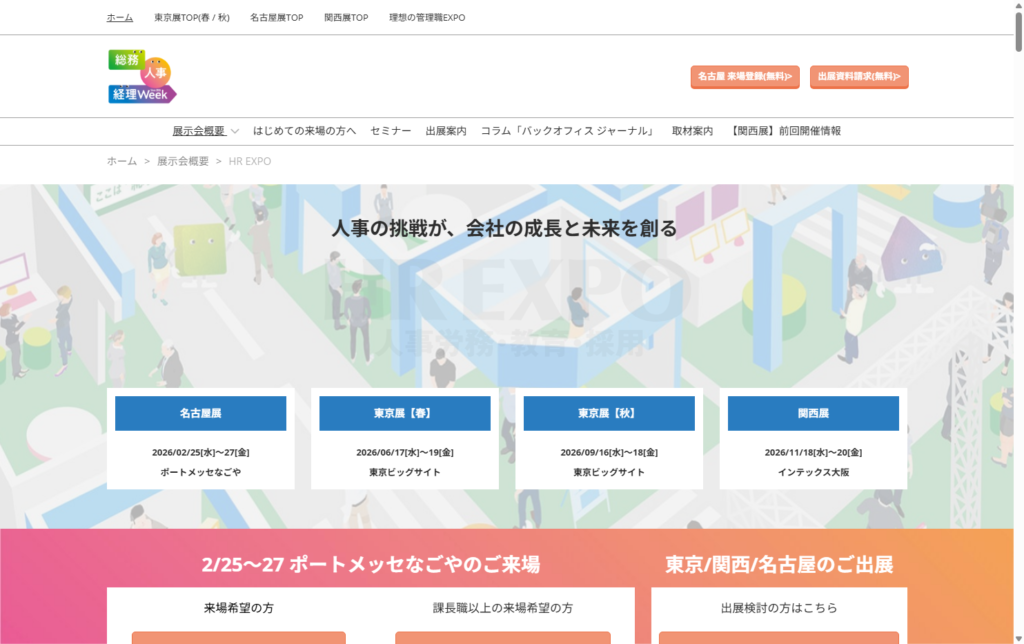Viewport: 1024px width, 644px height.
Task: Click the vertical page scrollbar
Action: click(1017, 300)
